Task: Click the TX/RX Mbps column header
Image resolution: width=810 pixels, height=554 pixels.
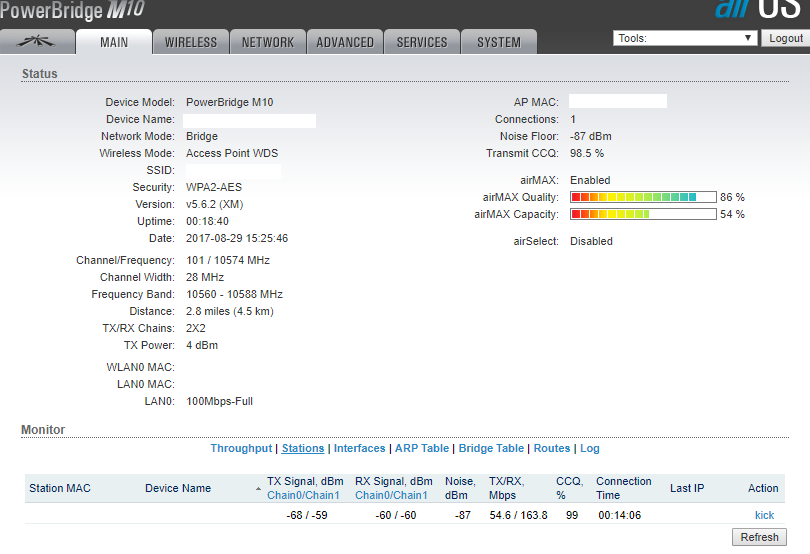Action: [x=507, y=488]
